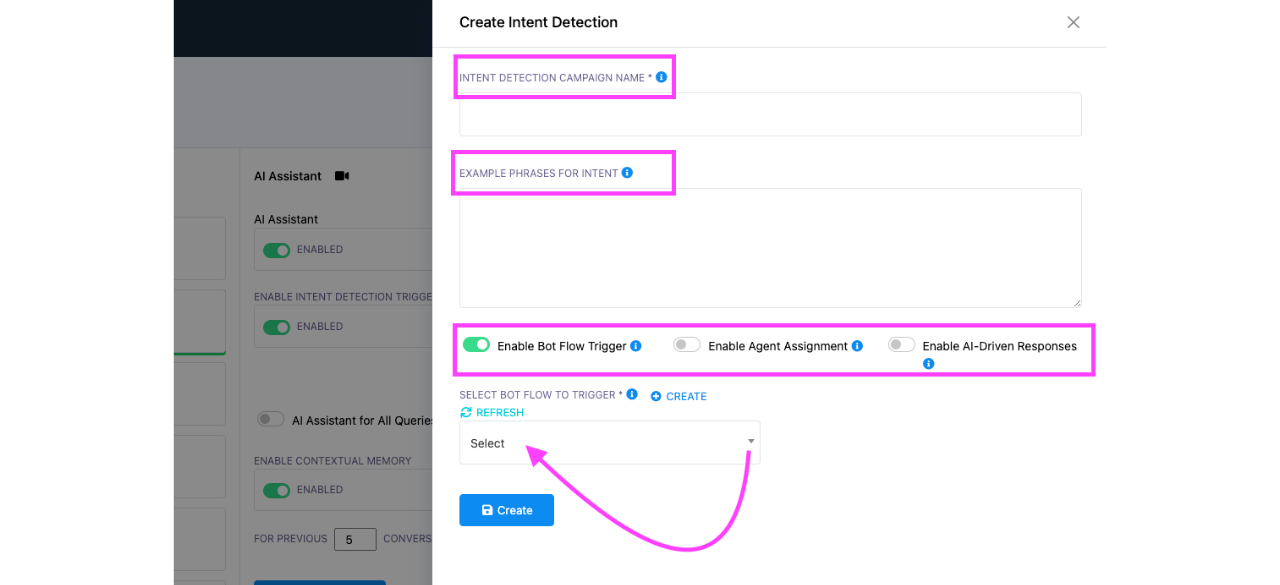The image size is (1280, 585).
Task: Toggle Enable Intent Detection Trigger switch
Action: [276, 327]
